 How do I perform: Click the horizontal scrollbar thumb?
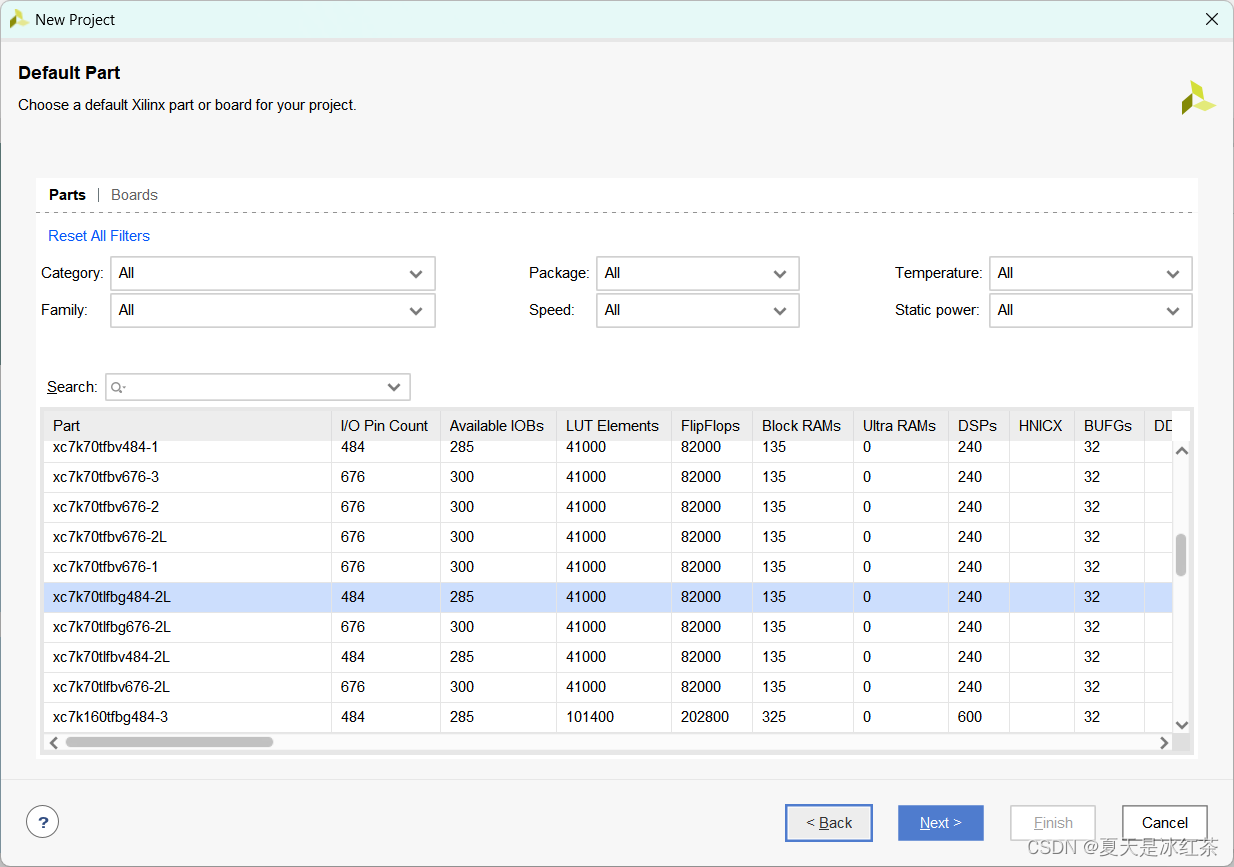click(169, 742)
